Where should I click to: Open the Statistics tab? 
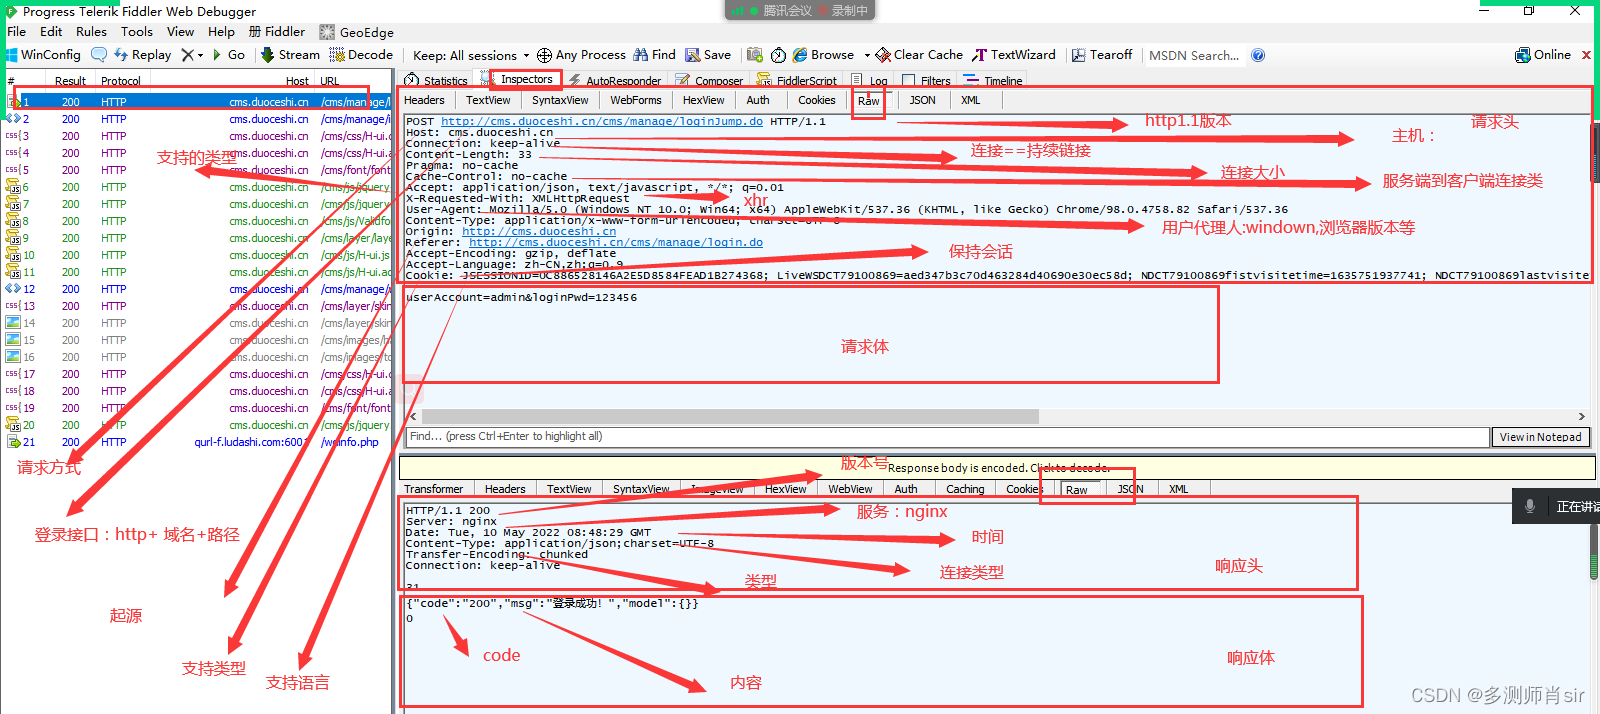[436, 81]
